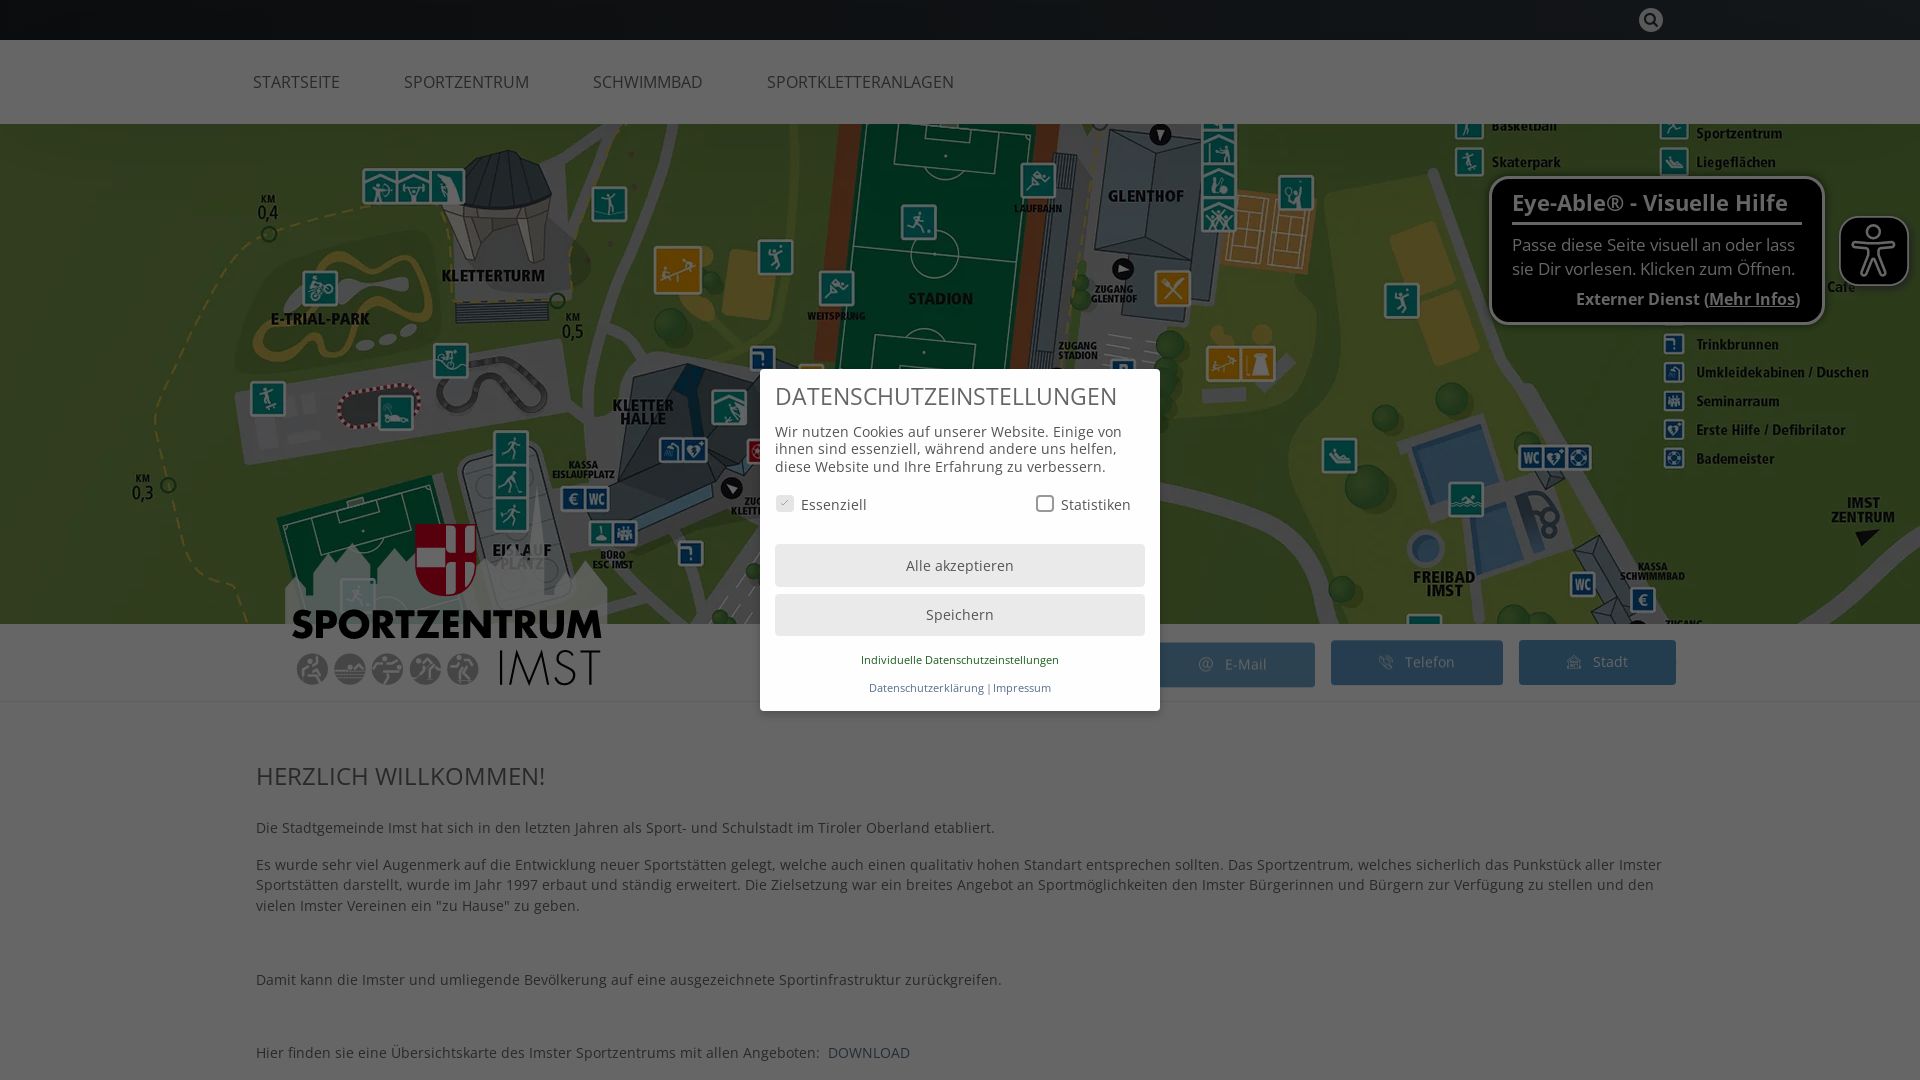Click the E-Mail contact button
This screenshot has height=1080, width=1920.
(1235, 665)
